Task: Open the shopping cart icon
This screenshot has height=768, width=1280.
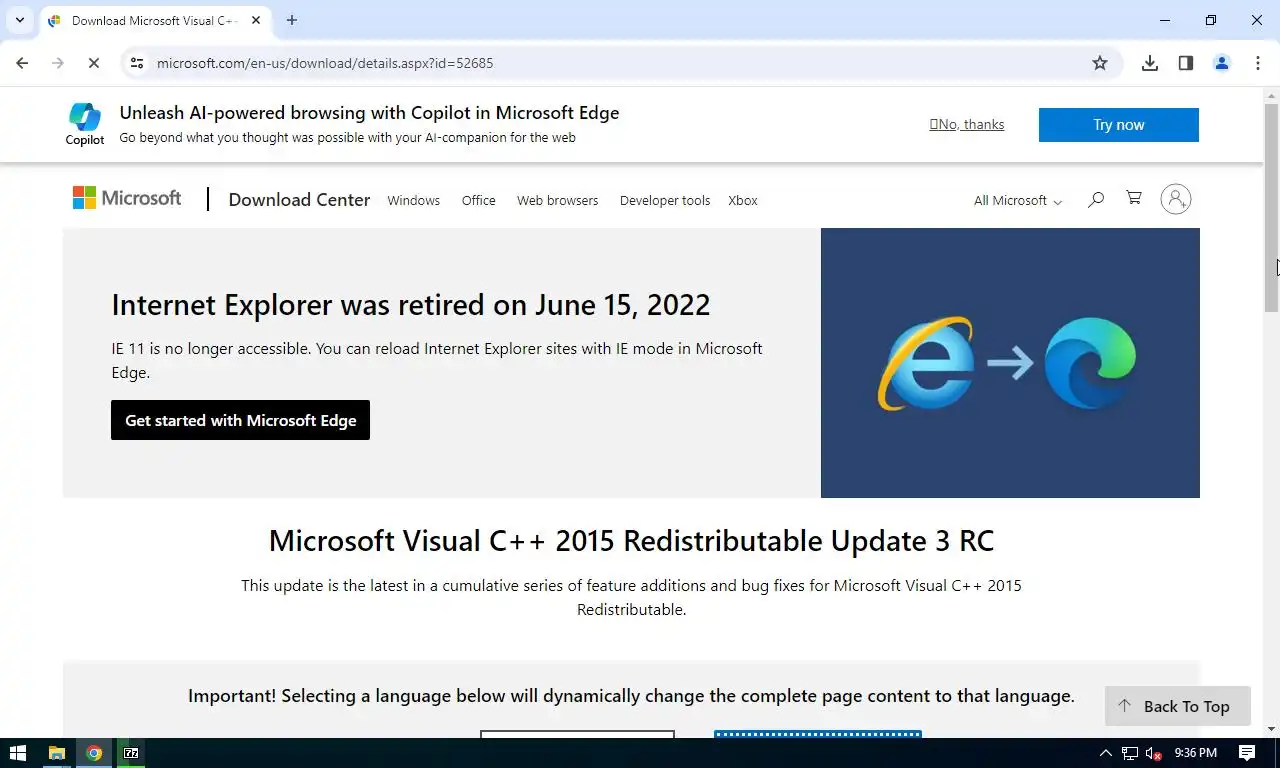Action: coord(1134,198)
